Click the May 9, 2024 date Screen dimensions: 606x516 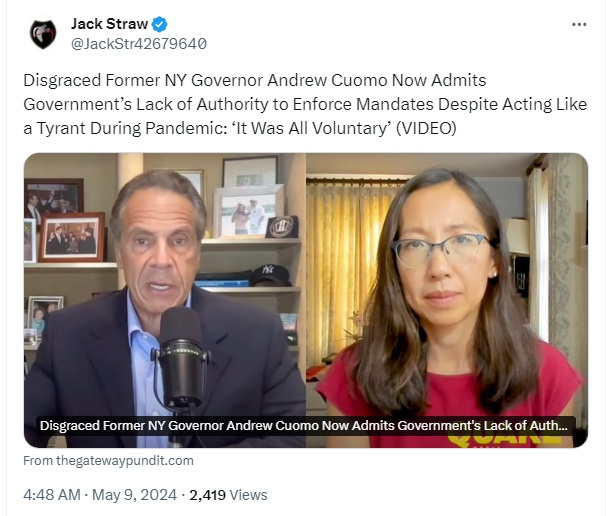[x=134, y=495]
